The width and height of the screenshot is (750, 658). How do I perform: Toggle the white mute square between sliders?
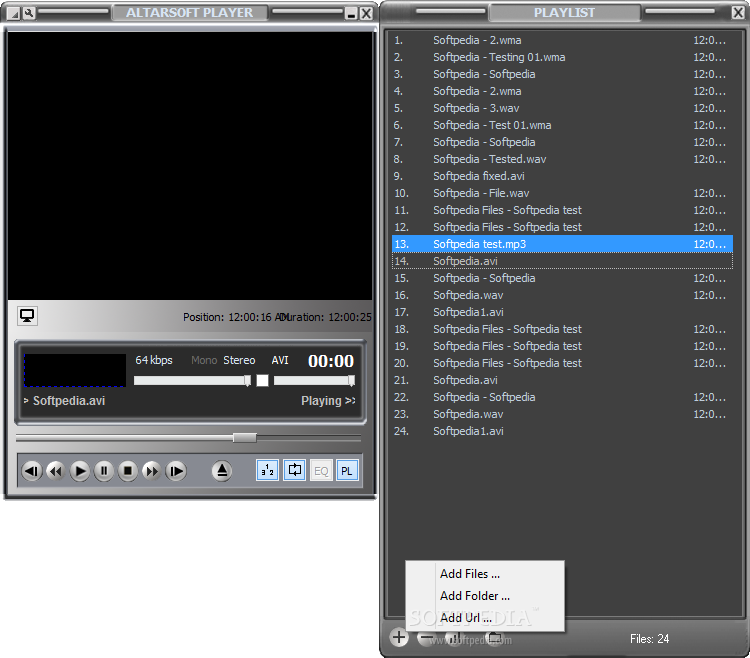click(262, 381)
